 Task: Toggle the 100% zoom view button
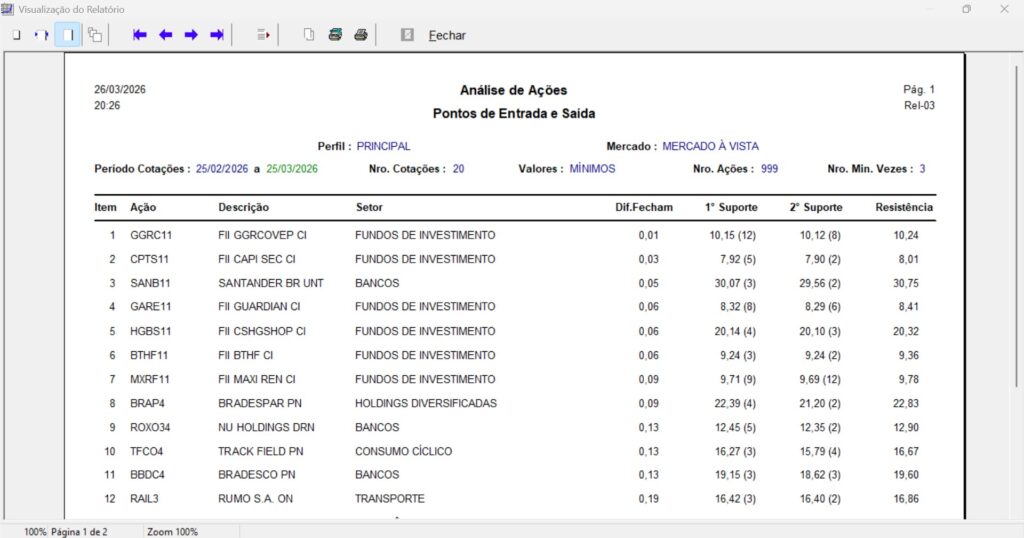pyautogui.click(x=68, y=35)
